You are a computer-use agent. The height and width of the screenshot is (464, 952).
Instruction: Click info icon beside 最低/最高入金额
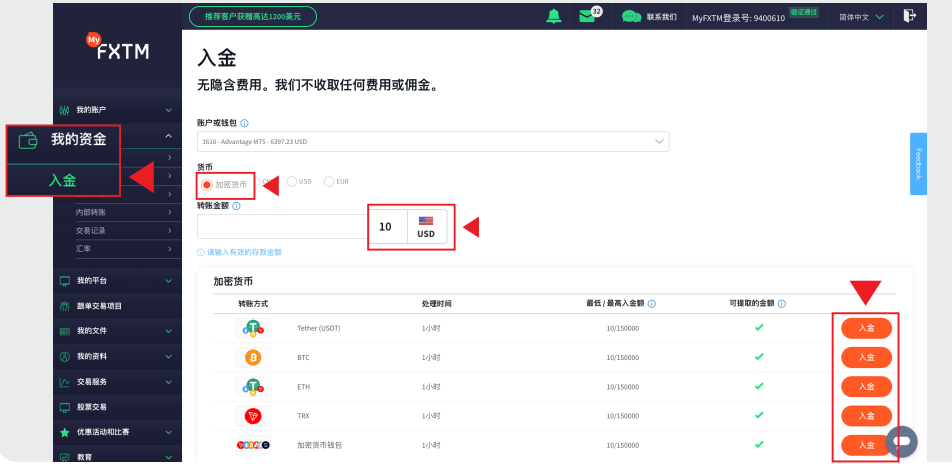coord(651,304)
